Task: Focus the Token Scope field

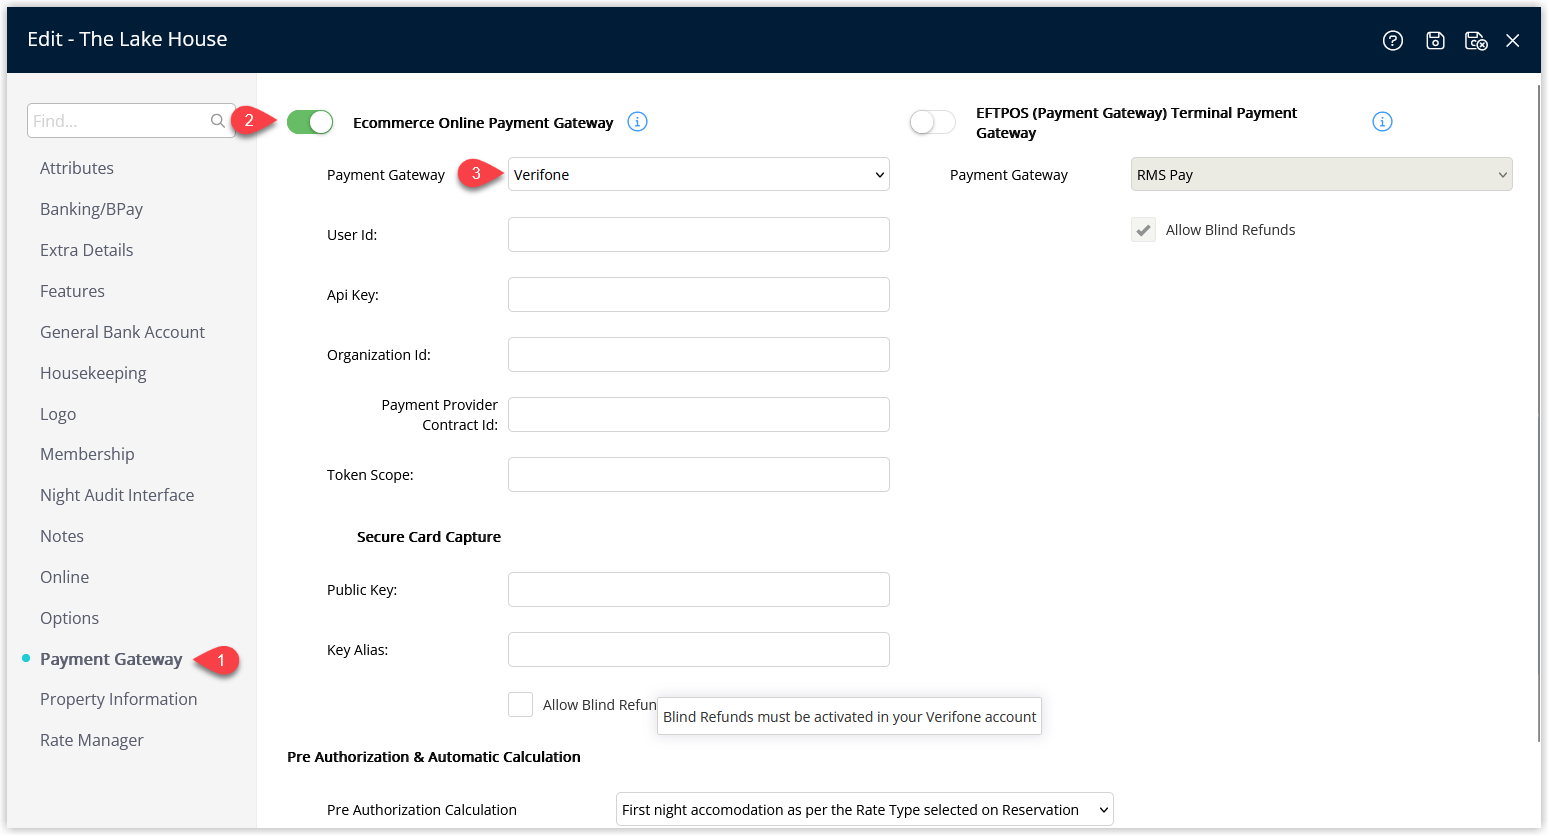Action: [699, 474]
